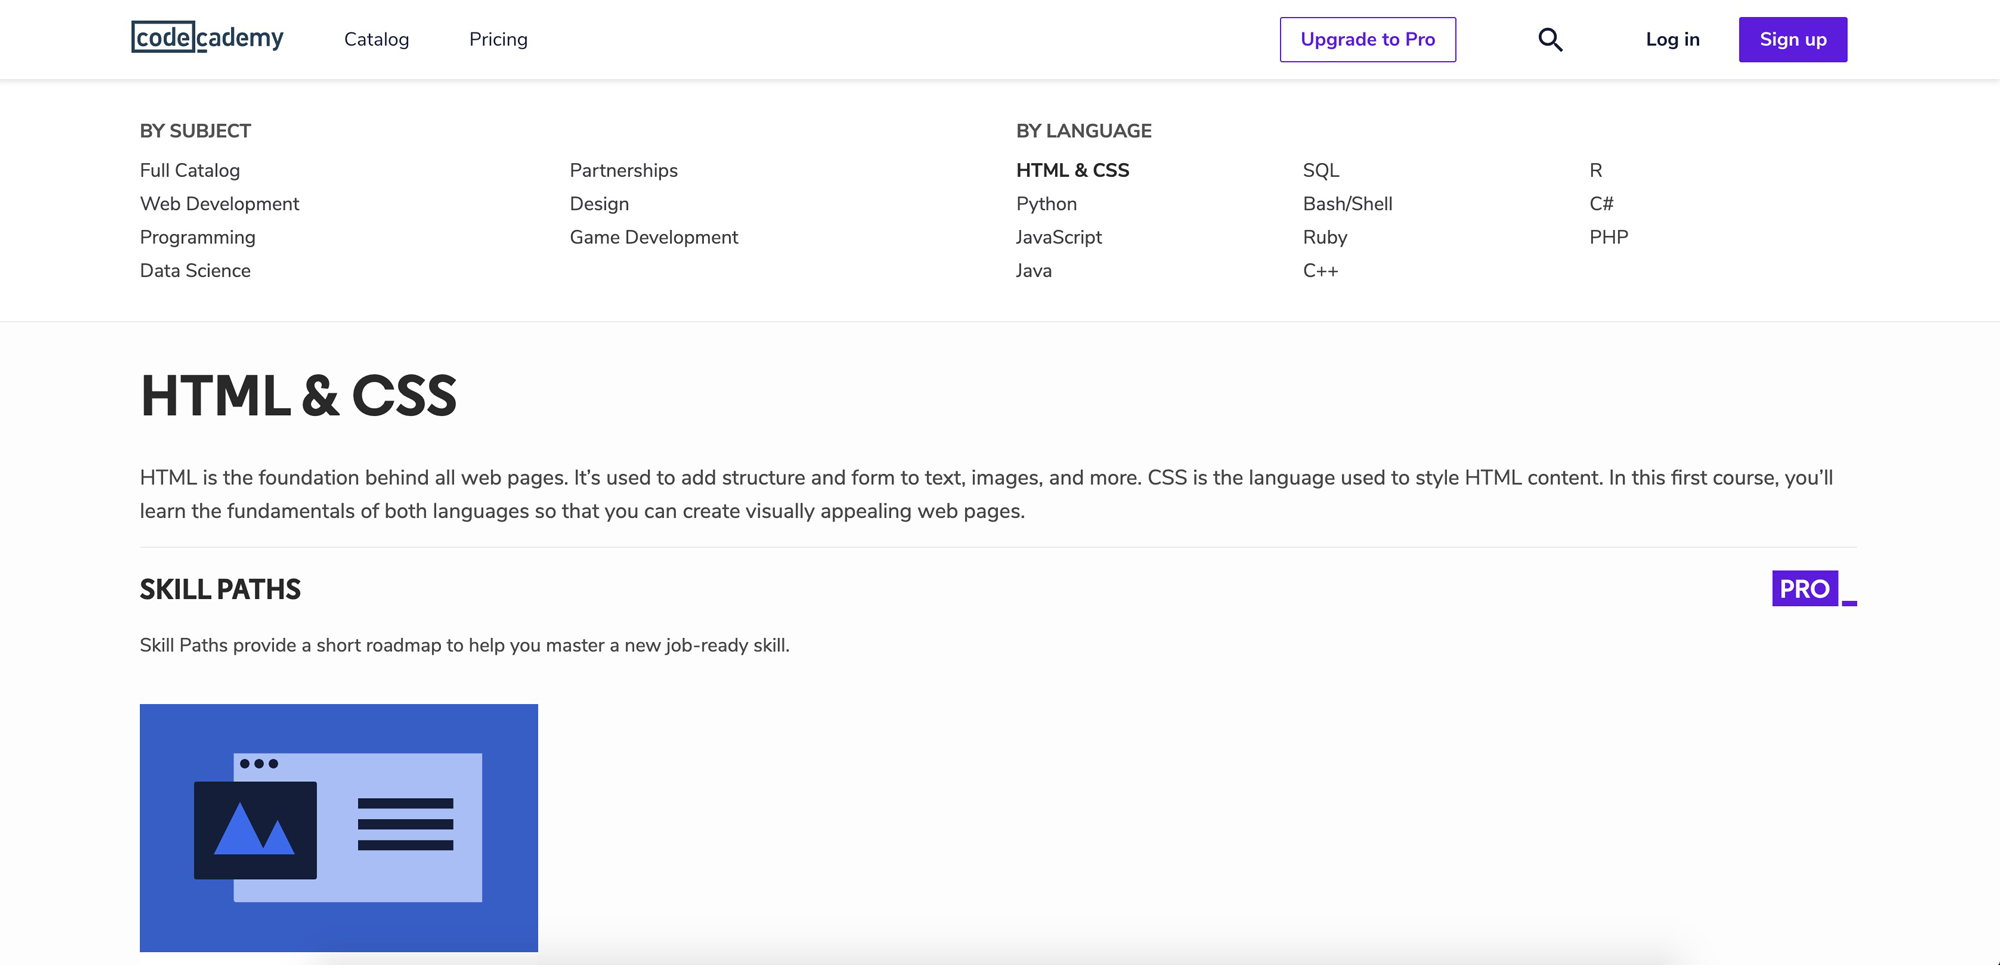
Task: Choose the PHP language
Action: [1609, 238]
